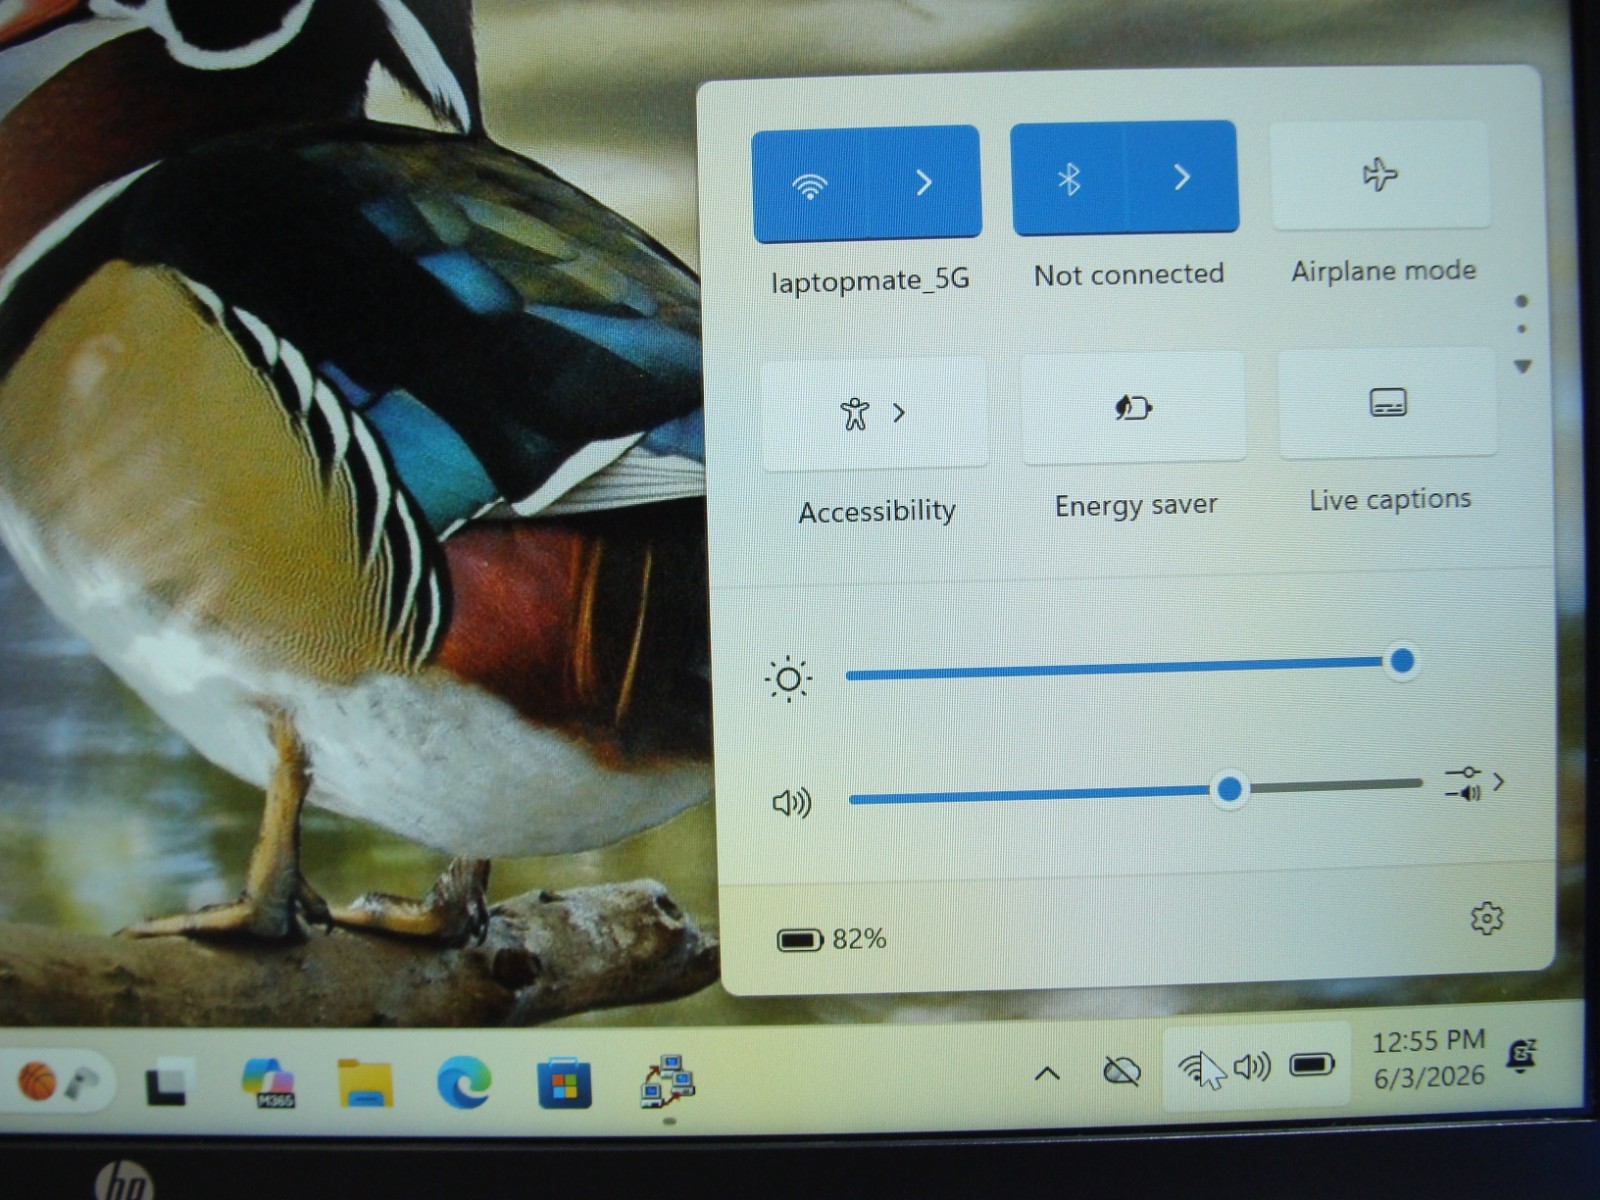
Task: Turn on Energy saver
Action: point(1133,408)
